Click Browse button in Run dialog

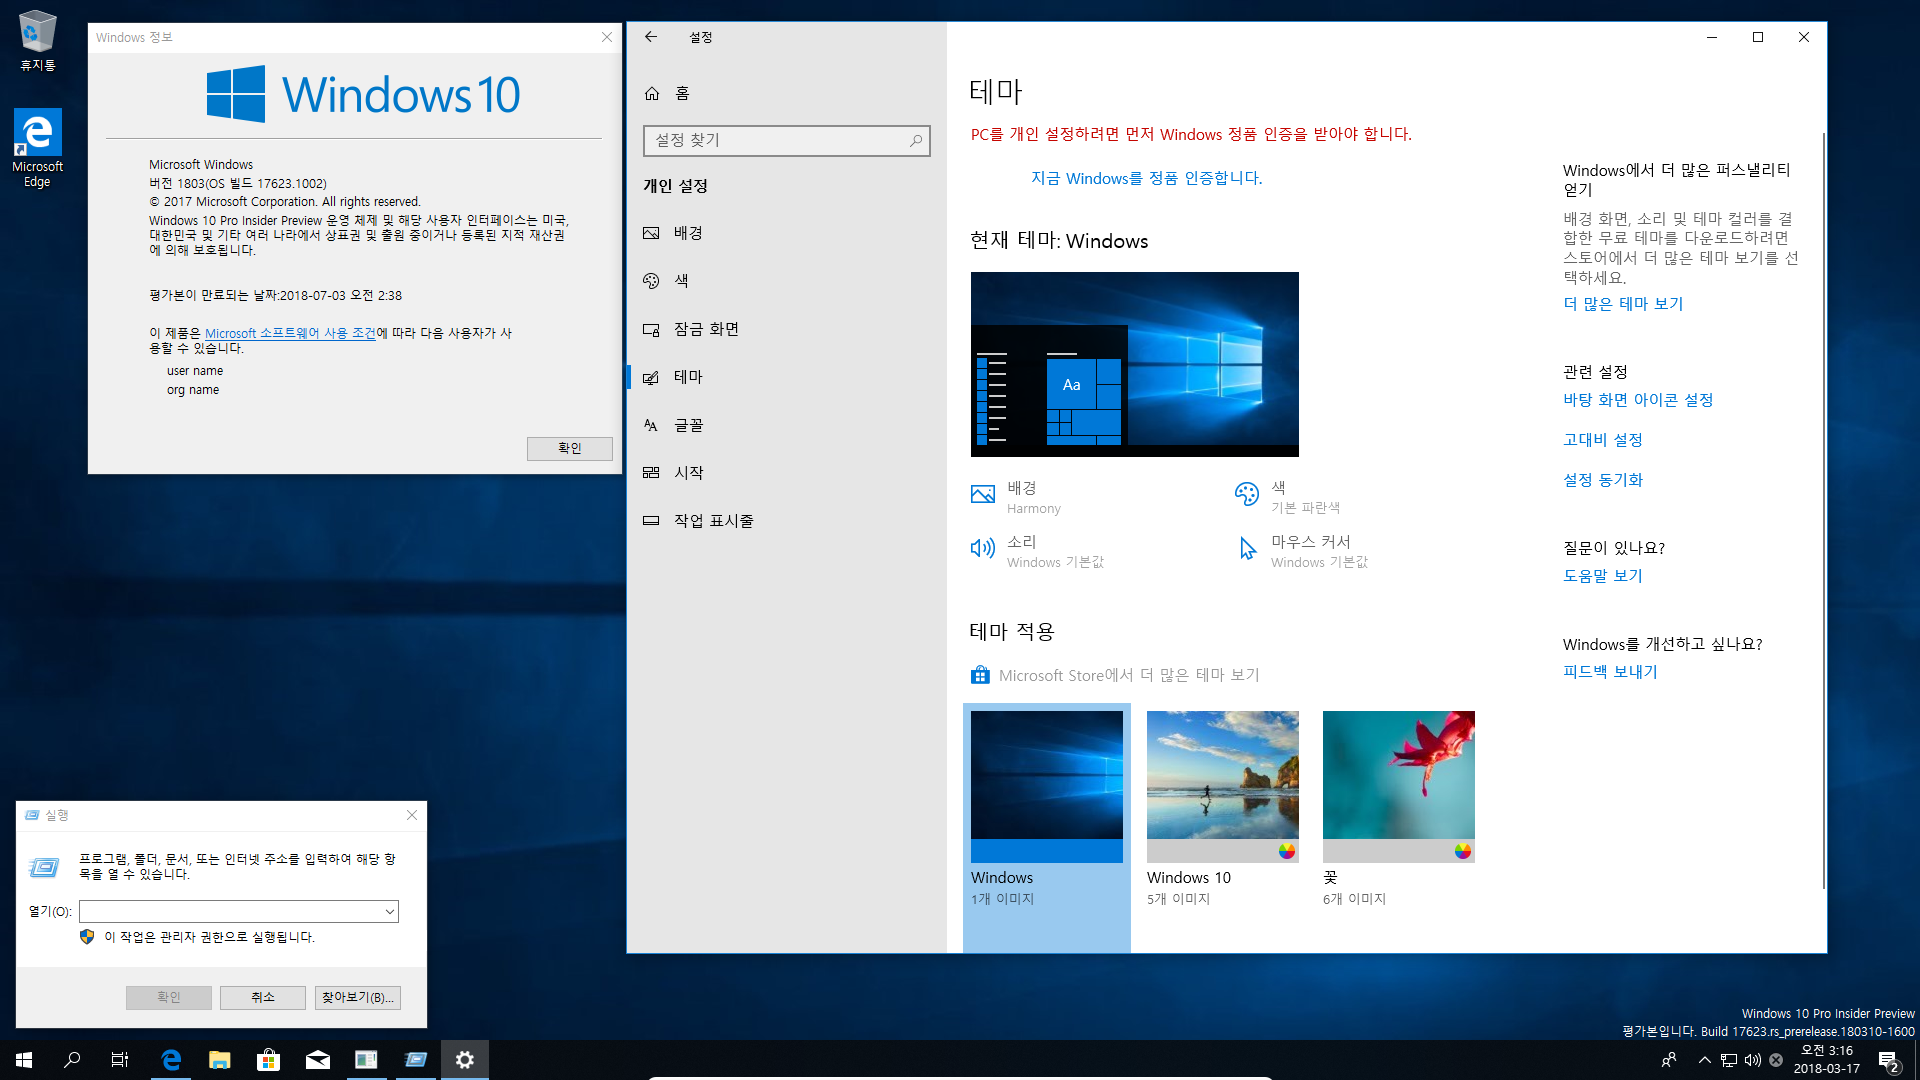pos(358,997)
